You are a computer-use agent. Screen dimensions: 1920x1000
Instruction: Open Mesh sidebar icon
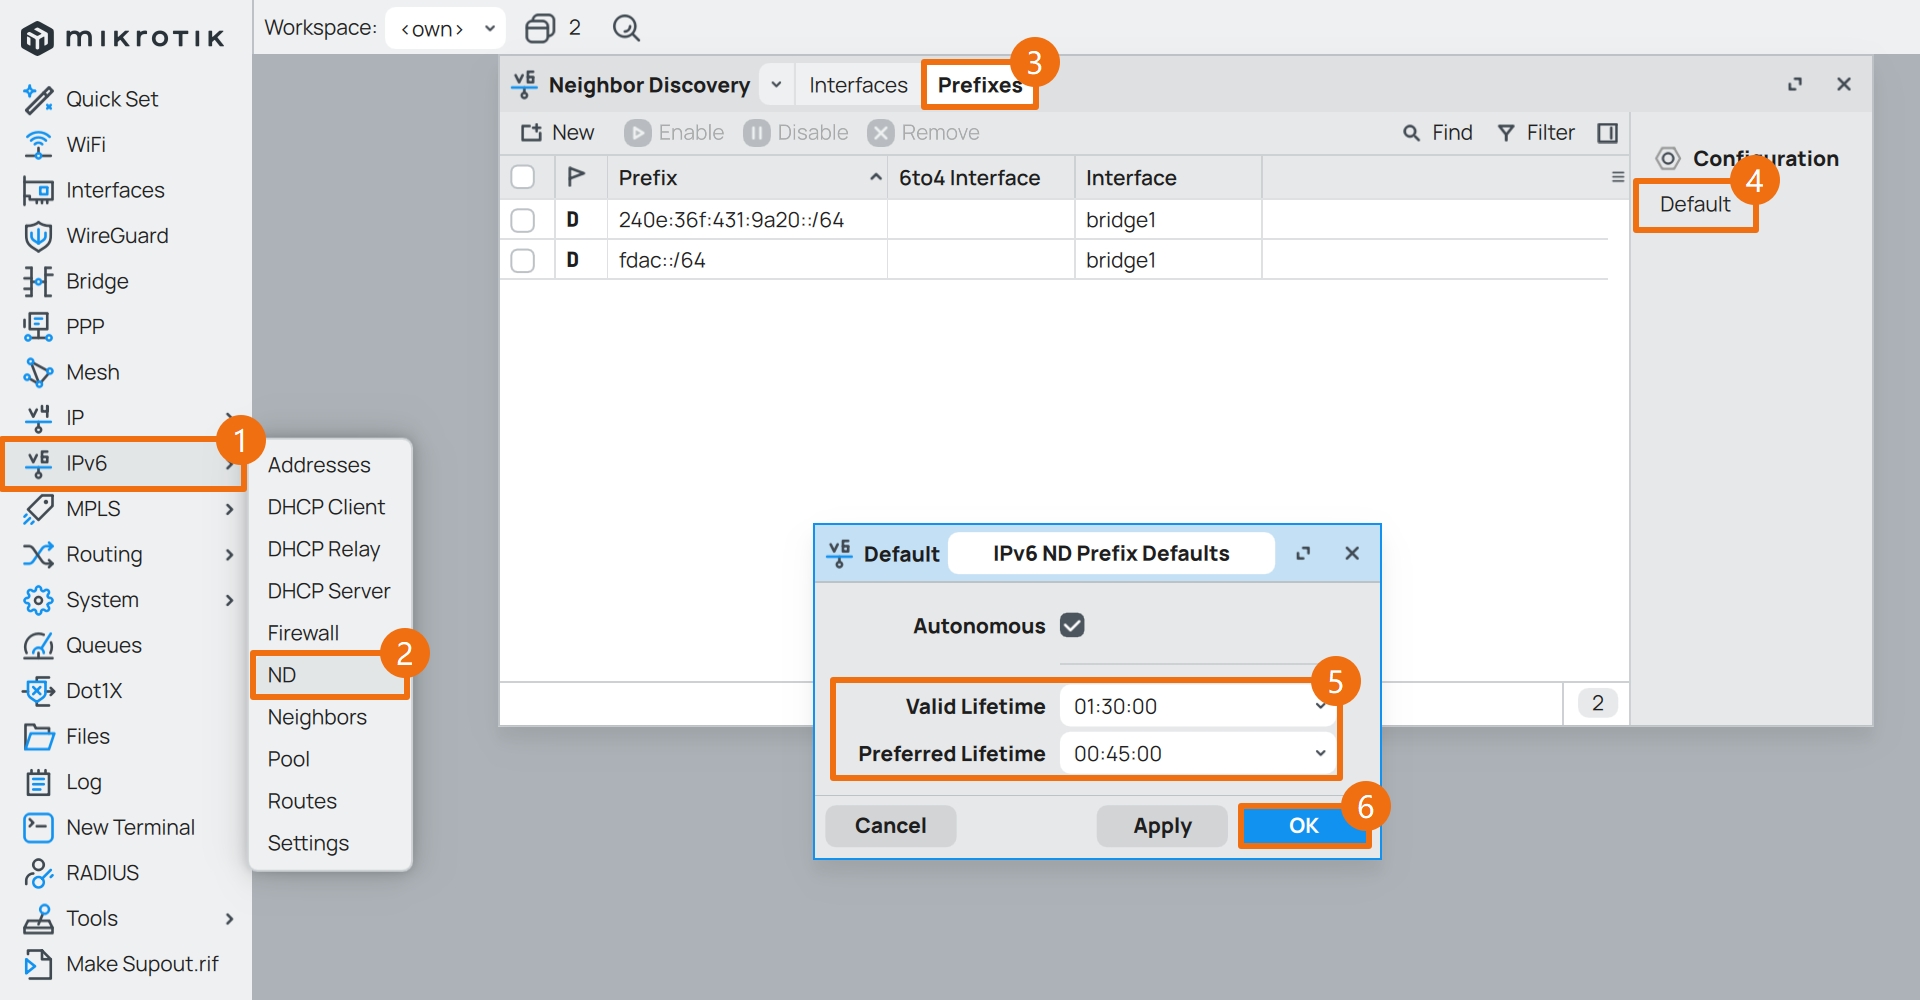click(38, 372)
